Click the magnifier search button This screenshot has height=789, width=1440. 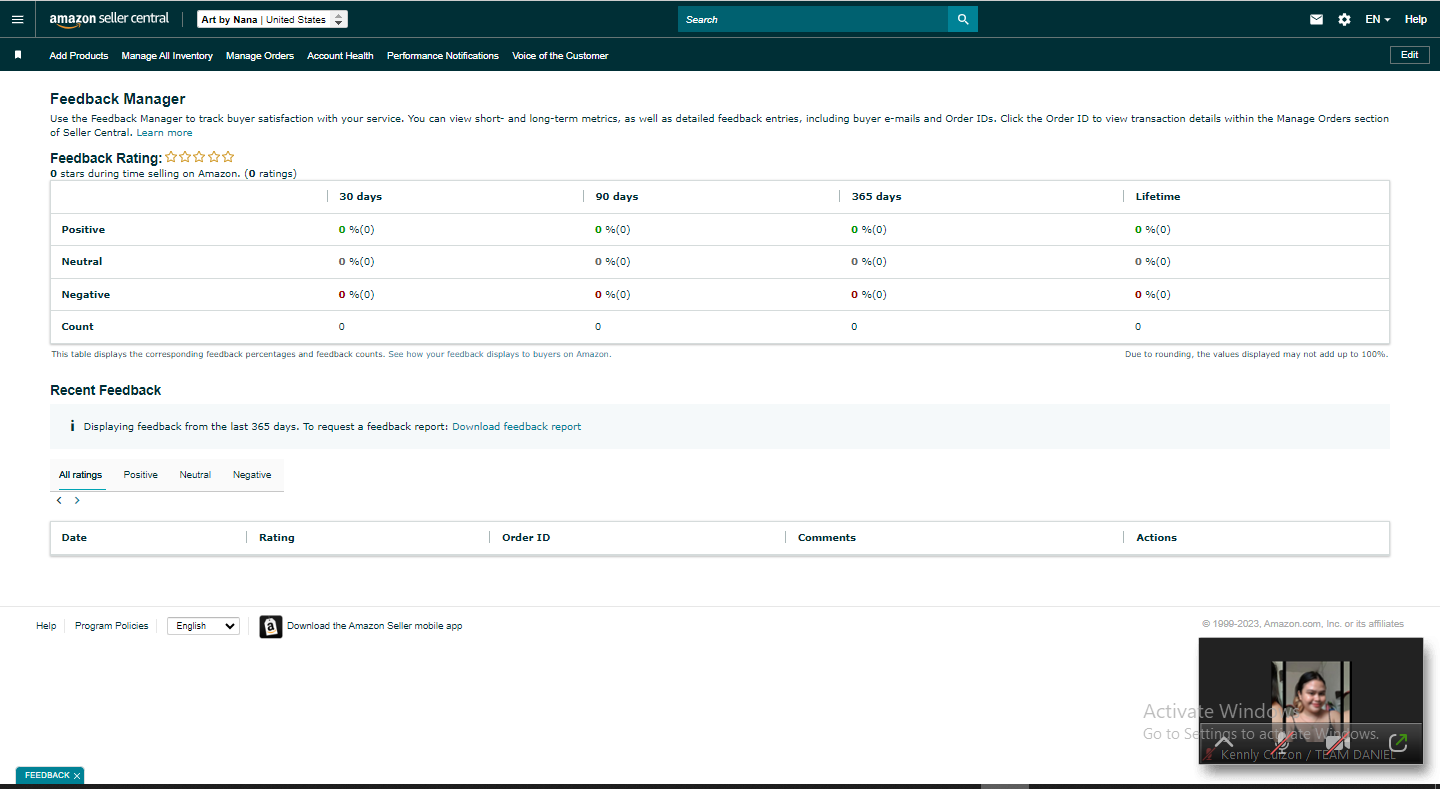pyautogui.click(x=963, y=19)
